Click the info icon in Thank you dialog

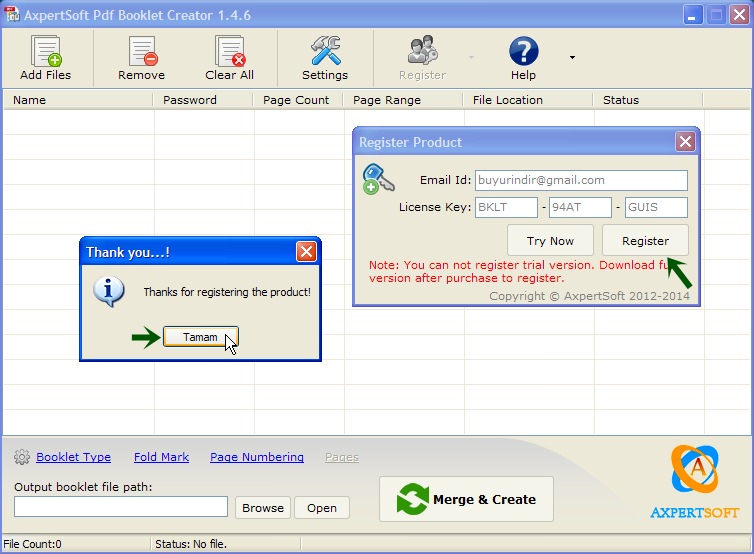109,291
